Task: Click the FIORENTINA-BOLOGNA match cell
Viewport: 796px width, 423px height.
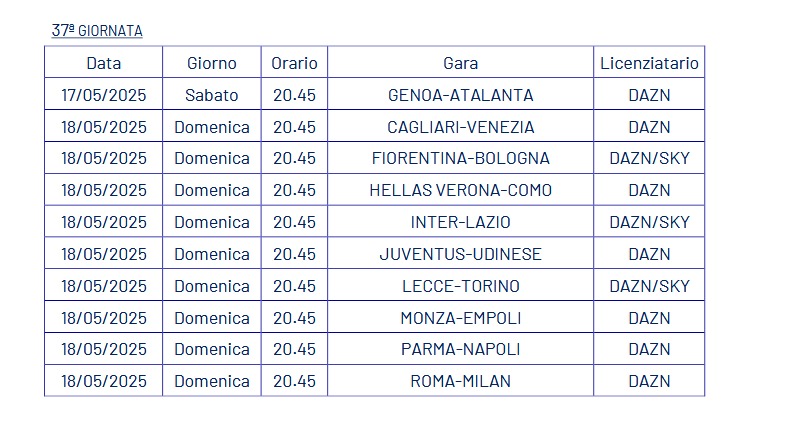Action: pyautogui.click(x=460, y=158)
